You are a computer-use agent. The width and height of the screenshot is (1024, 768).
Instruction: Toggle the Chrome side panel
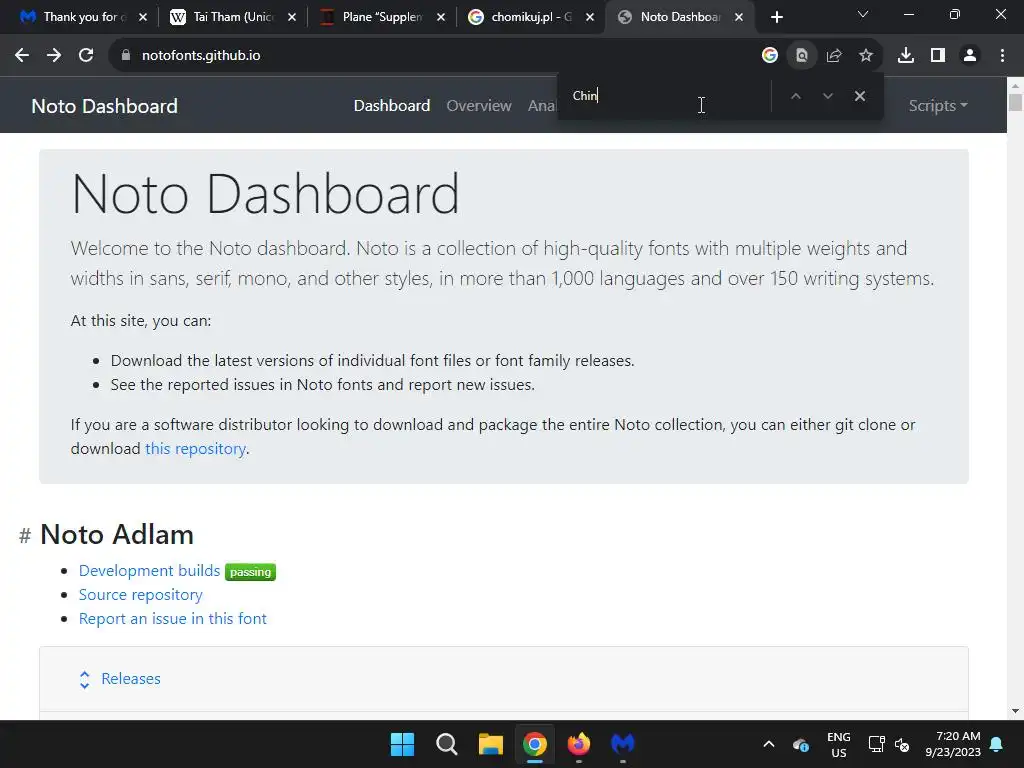coord(938,56)
